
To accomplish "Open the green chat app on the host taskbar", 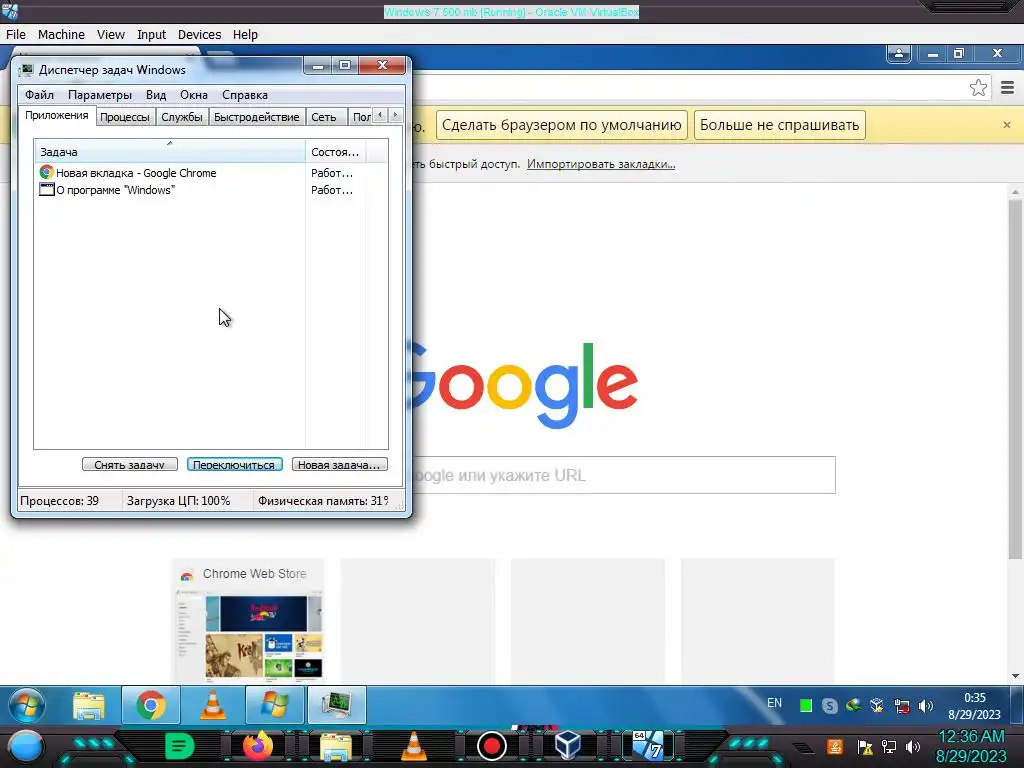I will tap(179, 746).
